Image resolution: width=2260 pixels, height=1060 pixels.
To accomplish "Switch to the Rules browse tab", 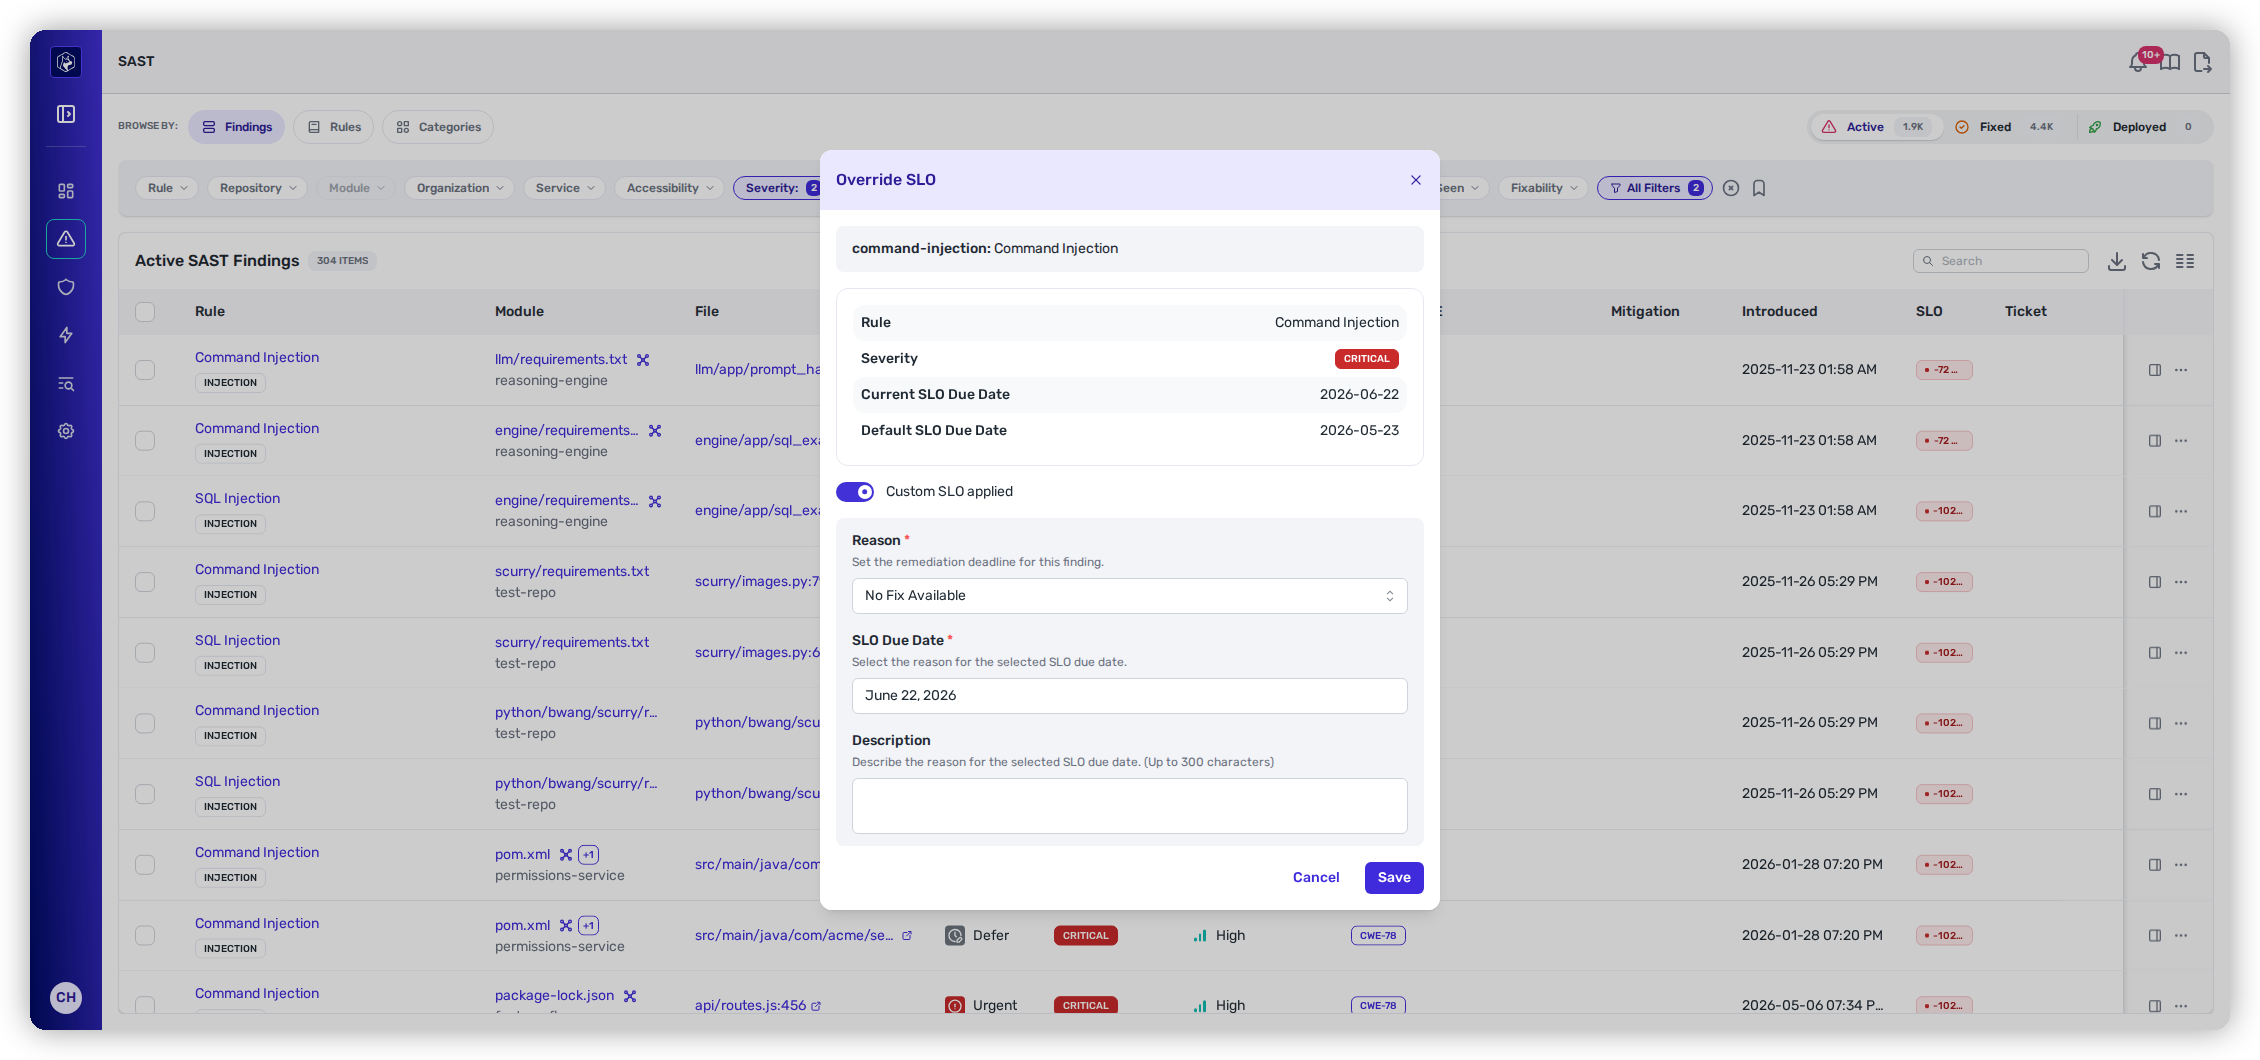I will (334, 127).
